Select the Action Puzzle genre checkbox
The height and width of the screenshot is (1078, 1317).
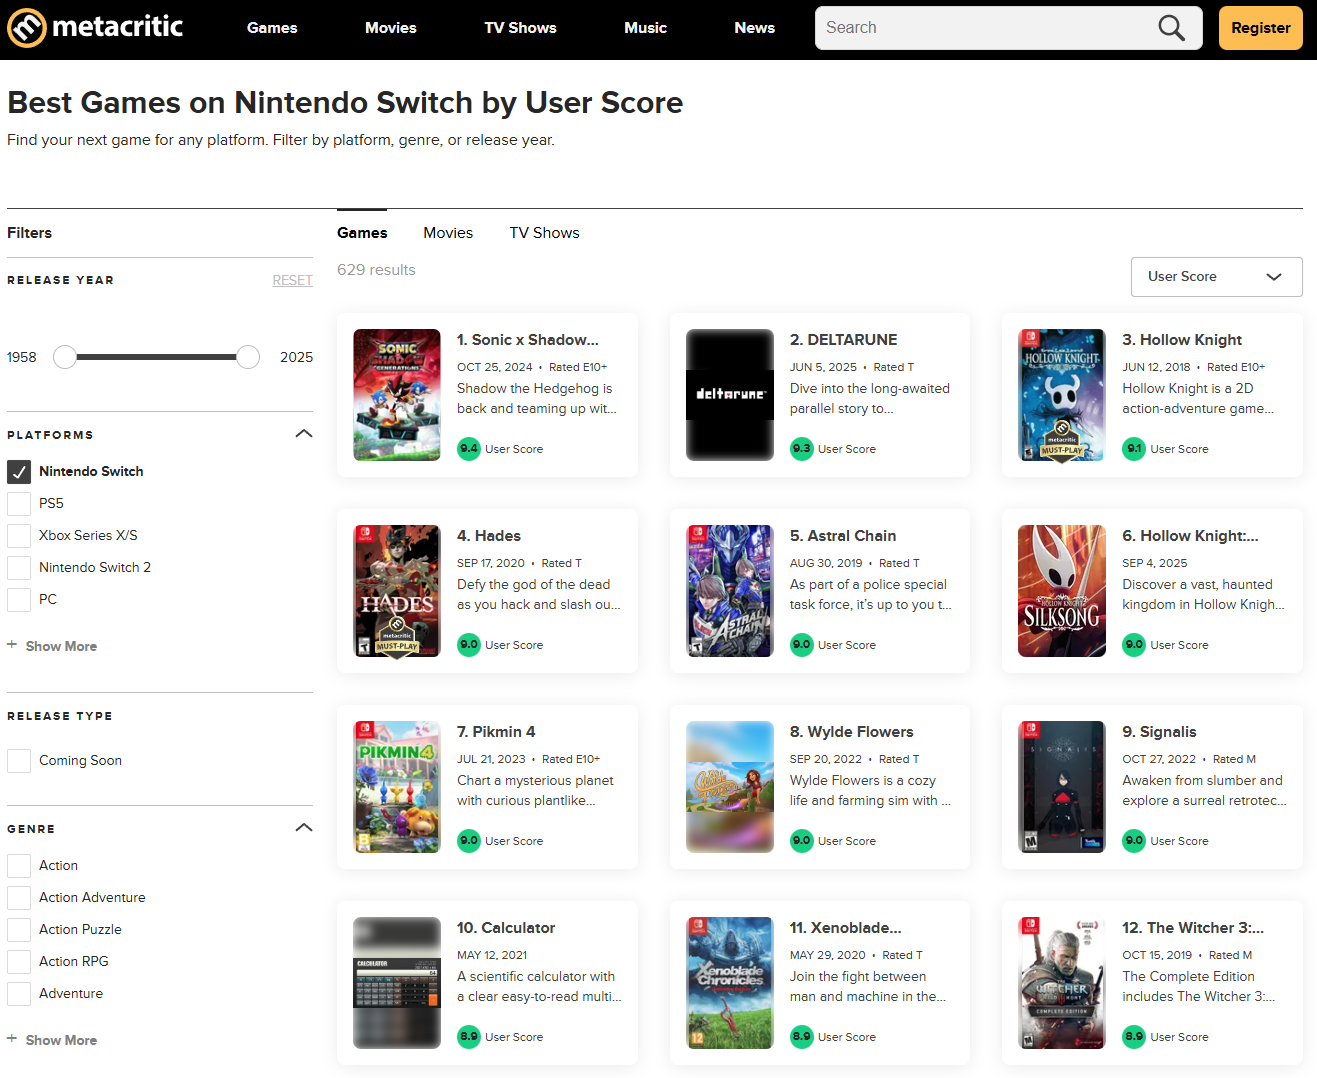(x=19, y=930)
